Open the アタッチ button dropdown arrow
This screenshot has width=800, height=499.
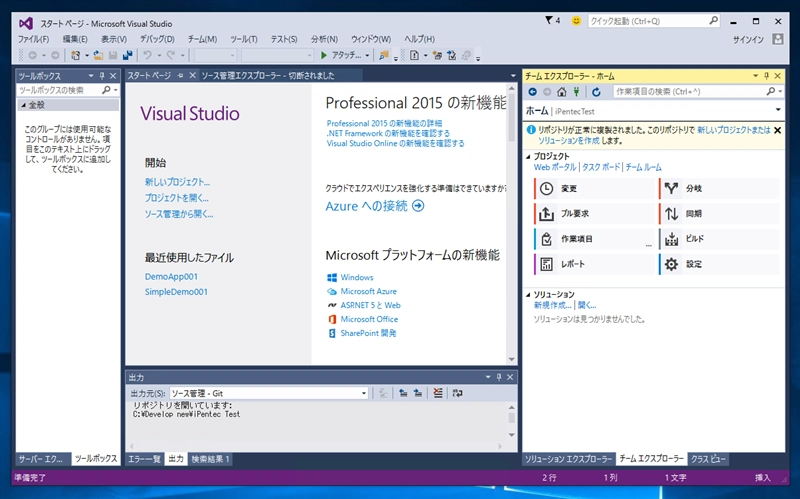(367, 55)
